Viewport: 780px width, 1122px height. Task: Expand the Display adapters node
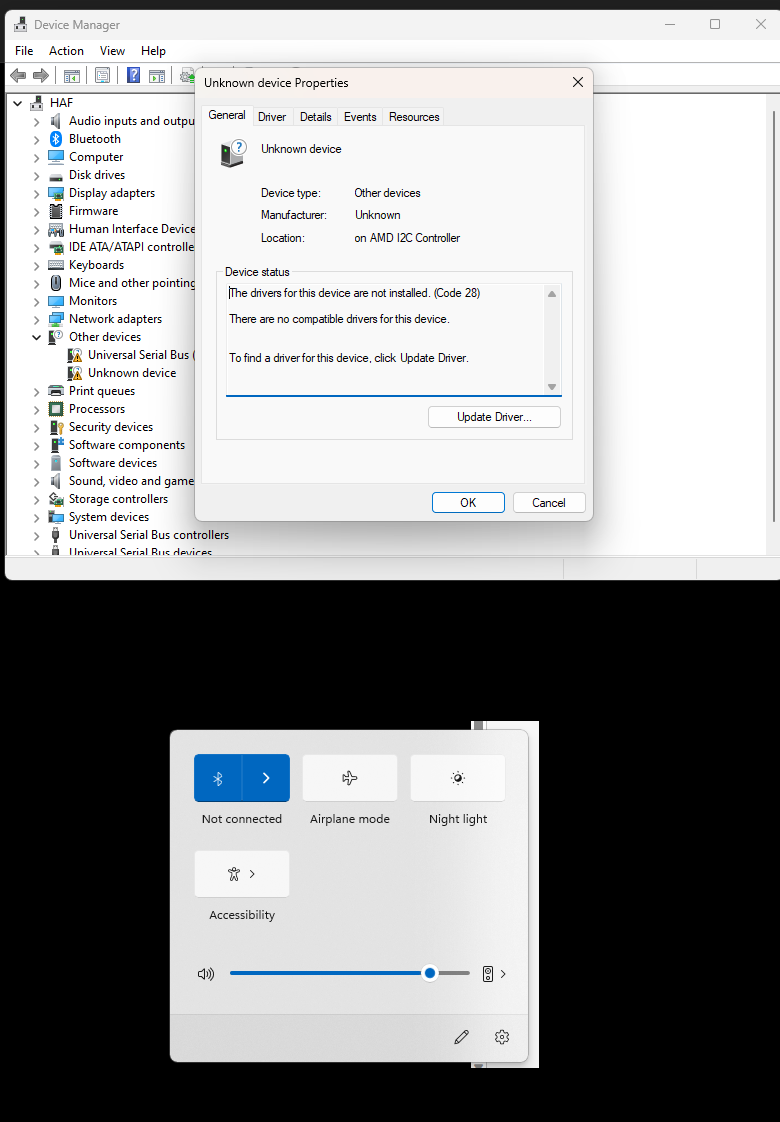37,193
